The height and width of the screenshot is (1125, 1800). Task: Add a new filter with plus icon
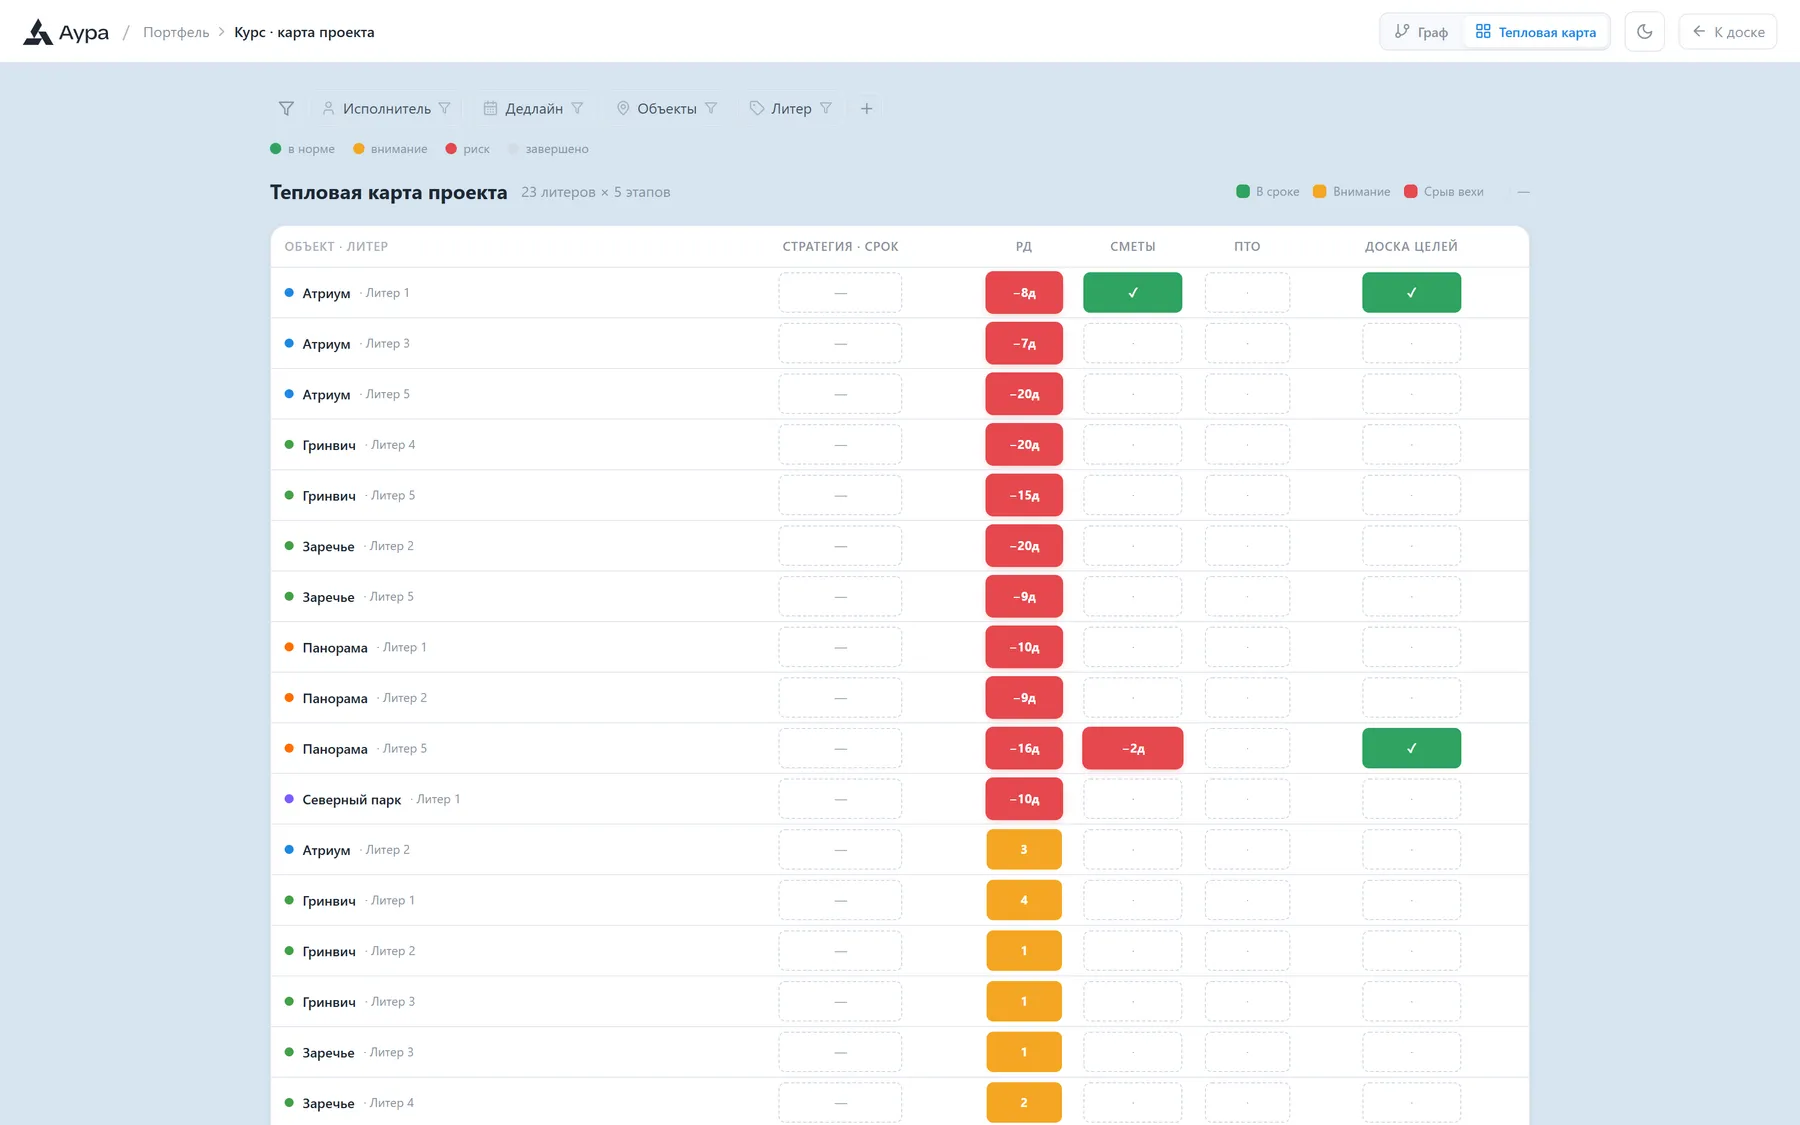(x=866, y=108)
